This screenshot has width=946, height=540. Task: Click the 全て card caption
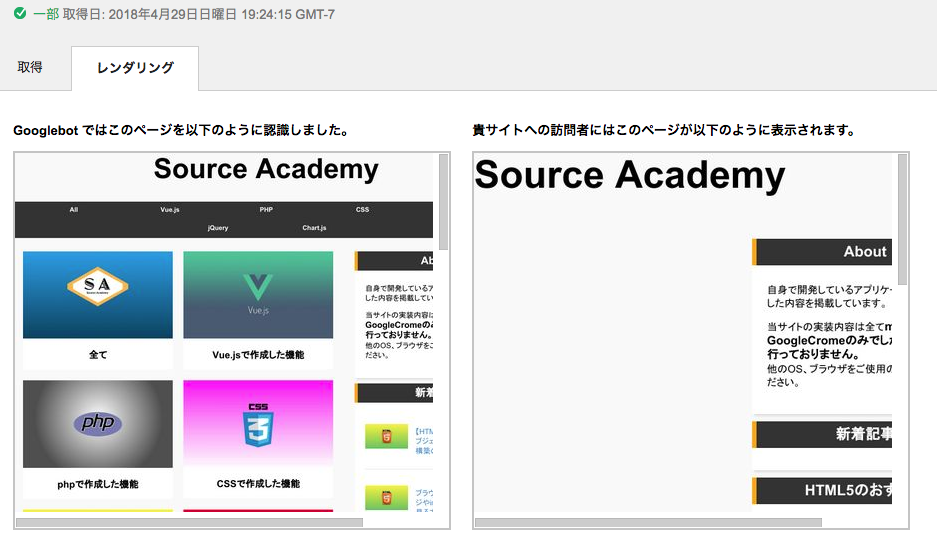point(98,355)
